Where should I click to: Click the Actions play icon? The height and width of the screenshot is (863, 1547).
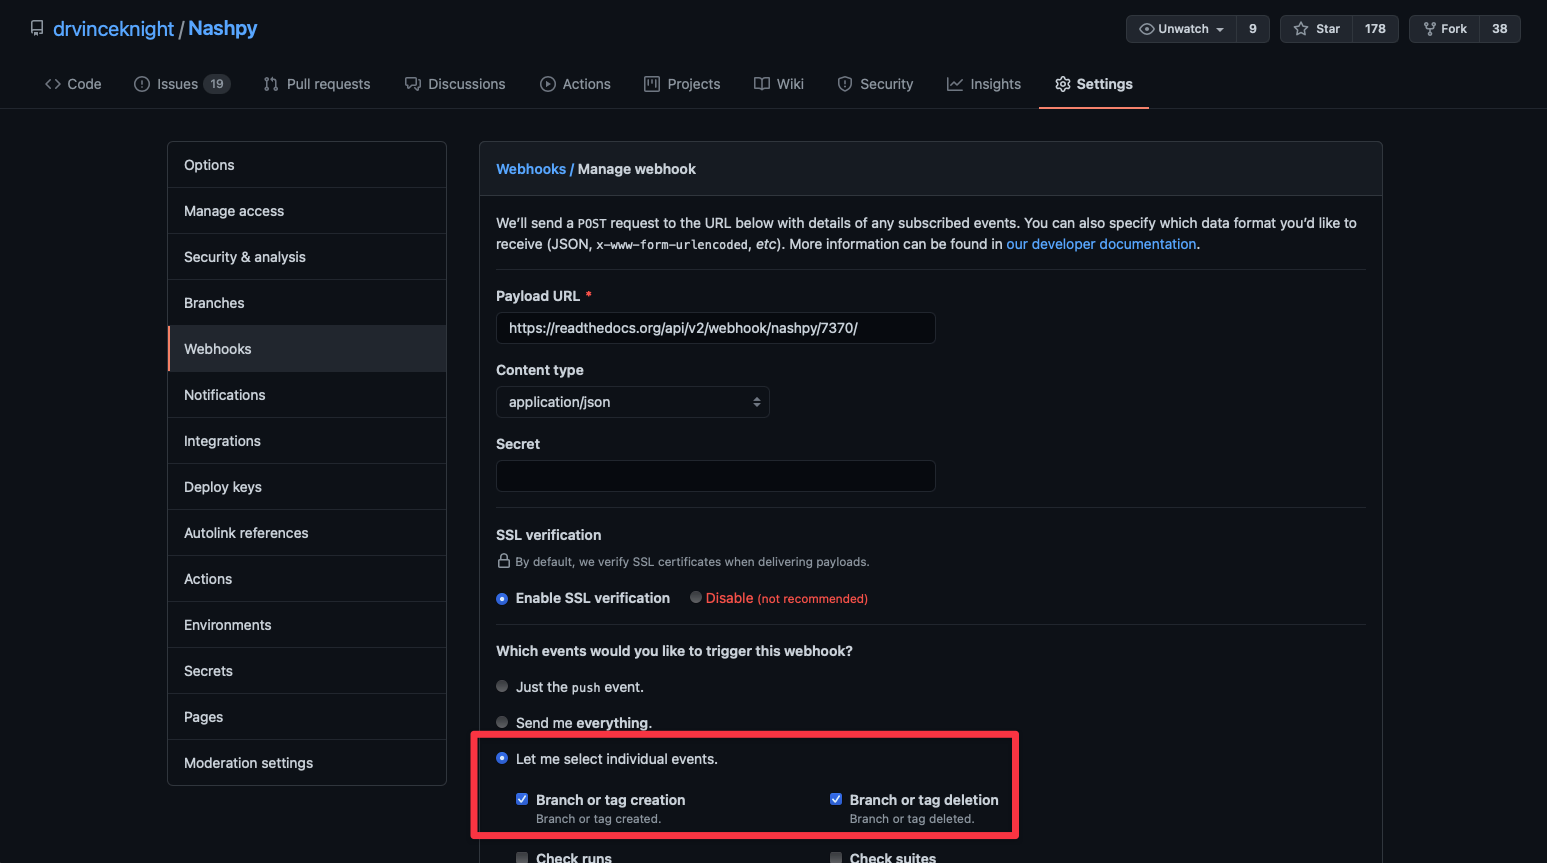pos(548,84)
